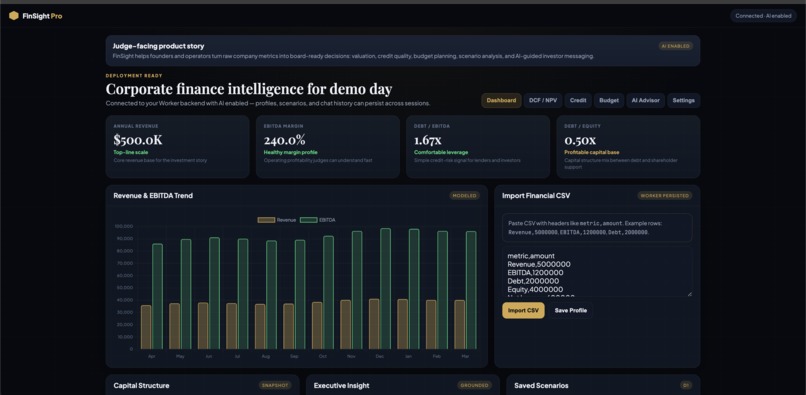806x395 pixels.
Task: Select the 0.50x Debt / Equity value
Action: click(x=580, y=140)
